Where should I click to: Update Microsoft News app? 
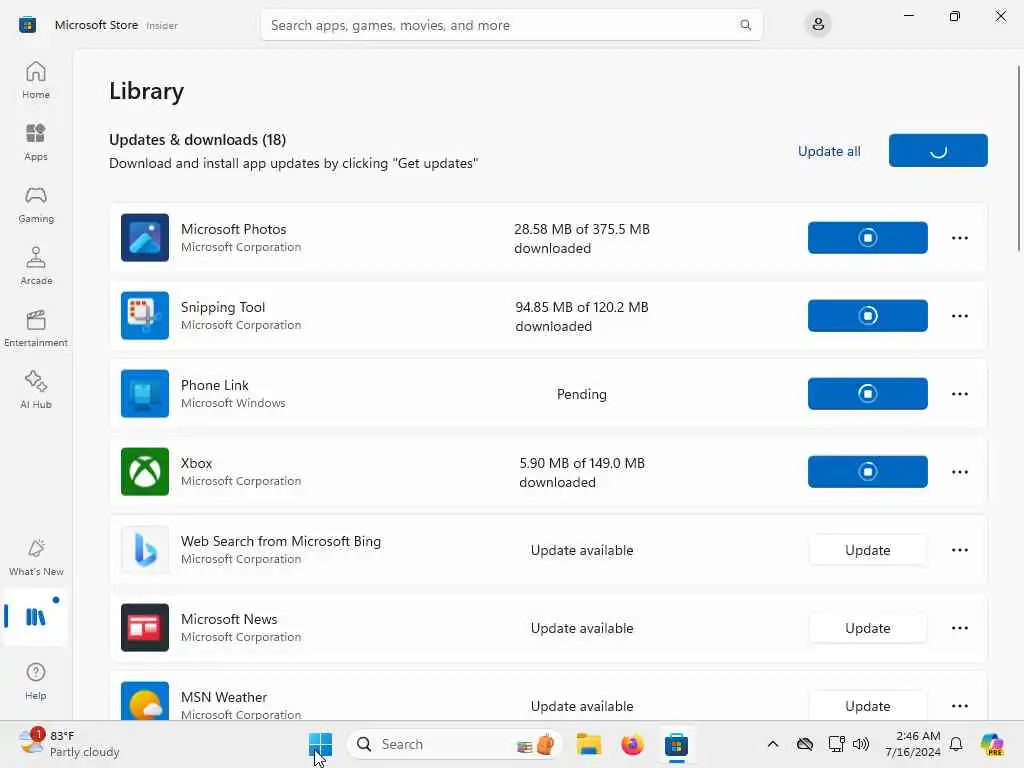pos(867,628)
